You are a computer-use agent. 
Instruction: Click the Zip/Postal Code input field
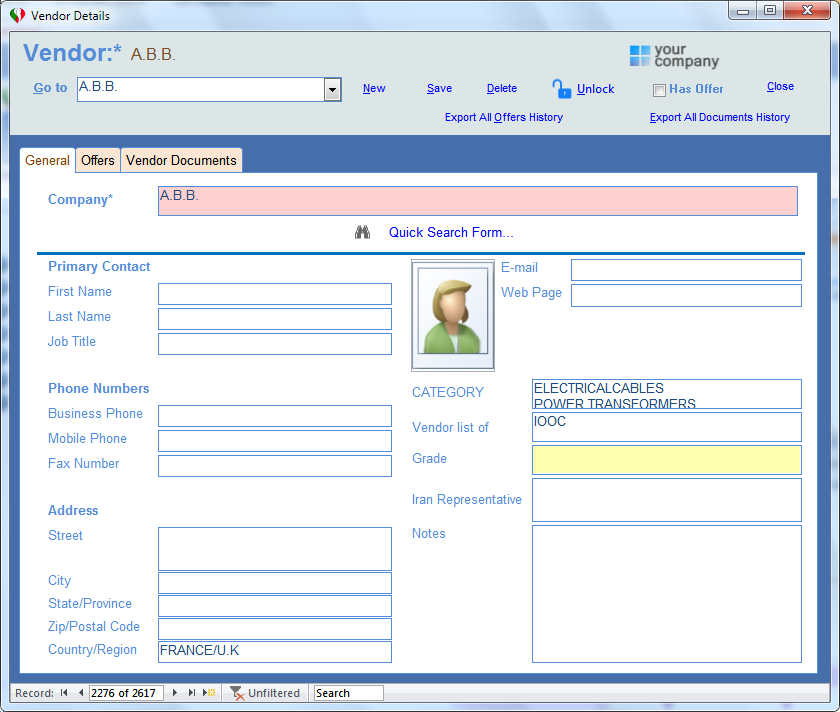[x=275, y=629]
